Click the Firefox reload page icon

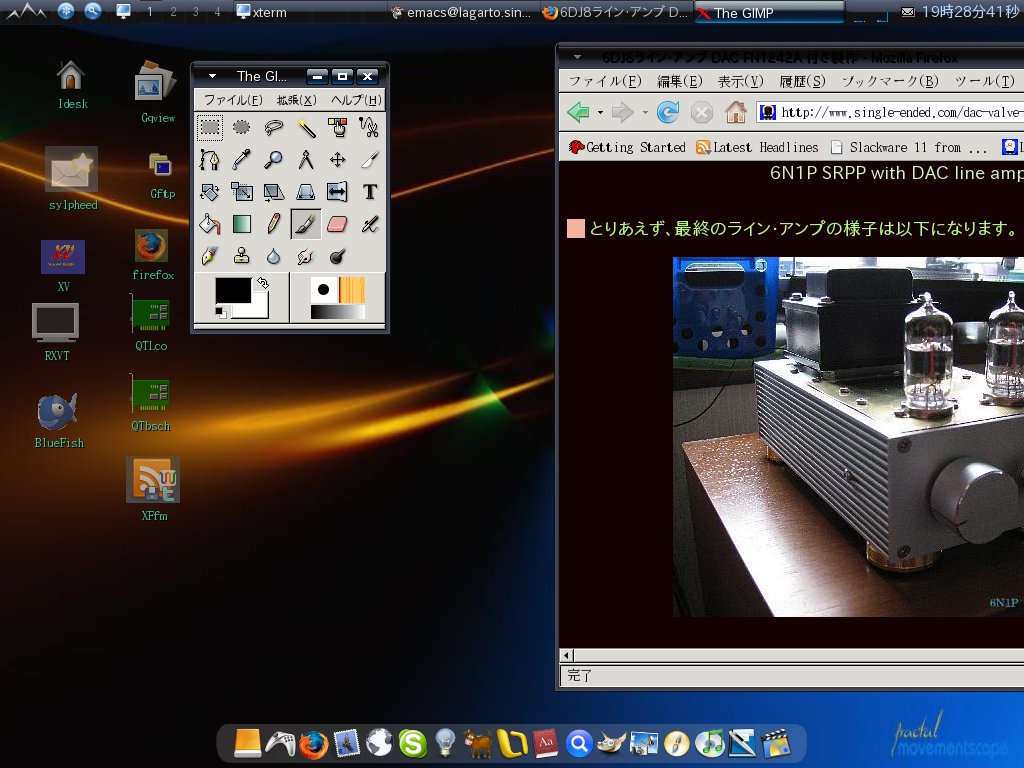666,112
